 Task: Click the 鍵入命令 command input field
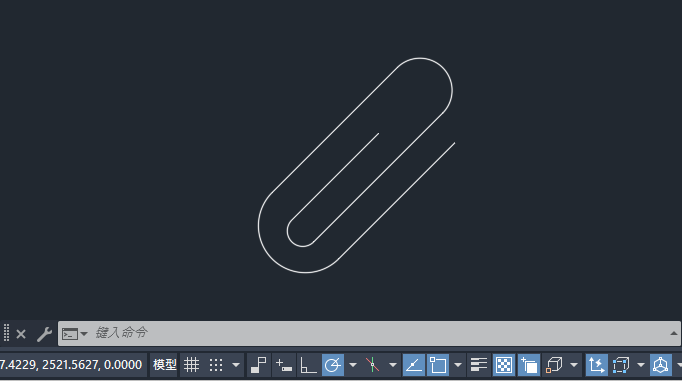pos(369,334)
